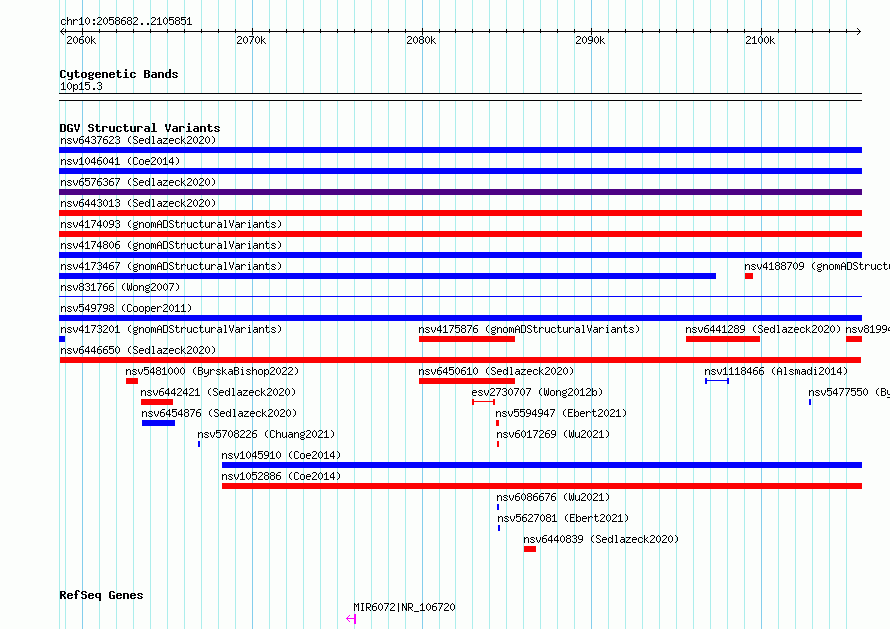The image size is (890, 629).
Task: Click red bar of nsv6450610 variant
Action: pos(467,381)
